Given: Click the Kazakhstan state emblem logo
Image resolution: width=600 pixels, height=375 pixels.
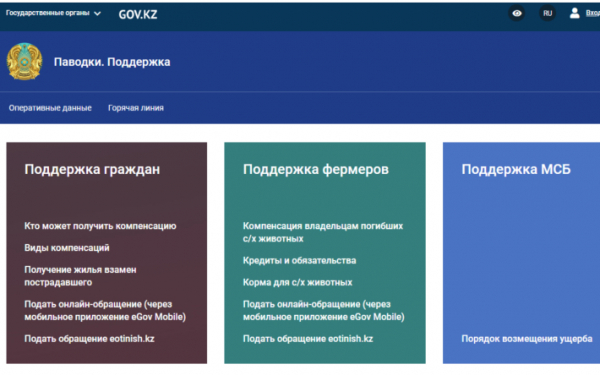Looking at the screenshot, I should point(24,61).
